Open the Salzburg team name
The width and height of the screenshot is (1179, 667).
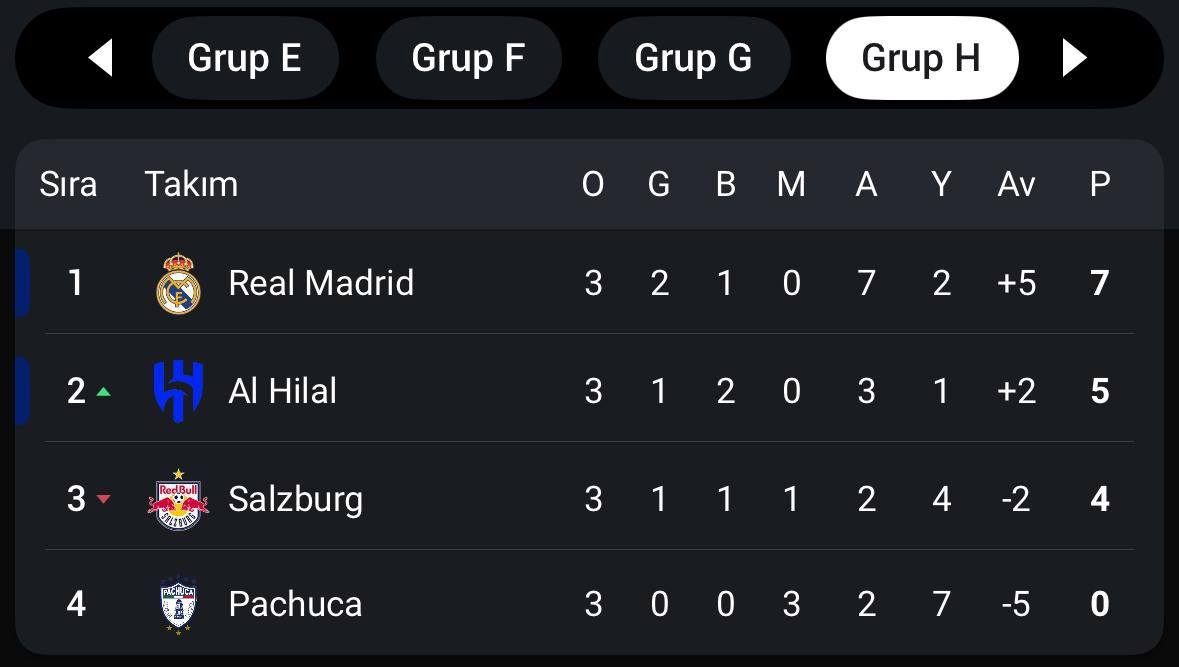coord(296,499)
